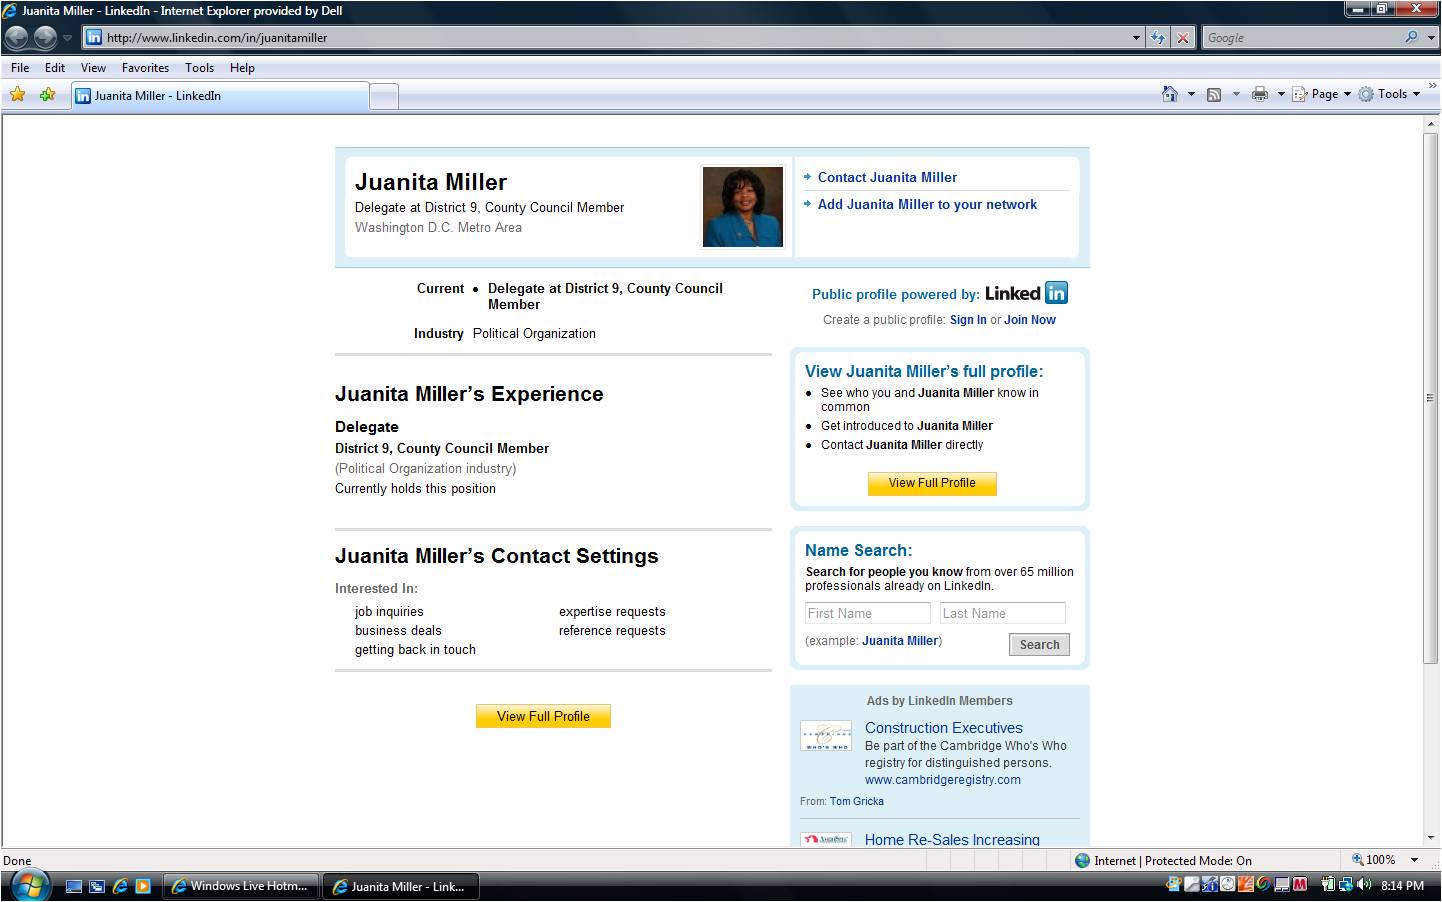Viewport: 1442px width, 902px height.
Task: Click the power battery tray icon
Action: (x=1328, y=885)
